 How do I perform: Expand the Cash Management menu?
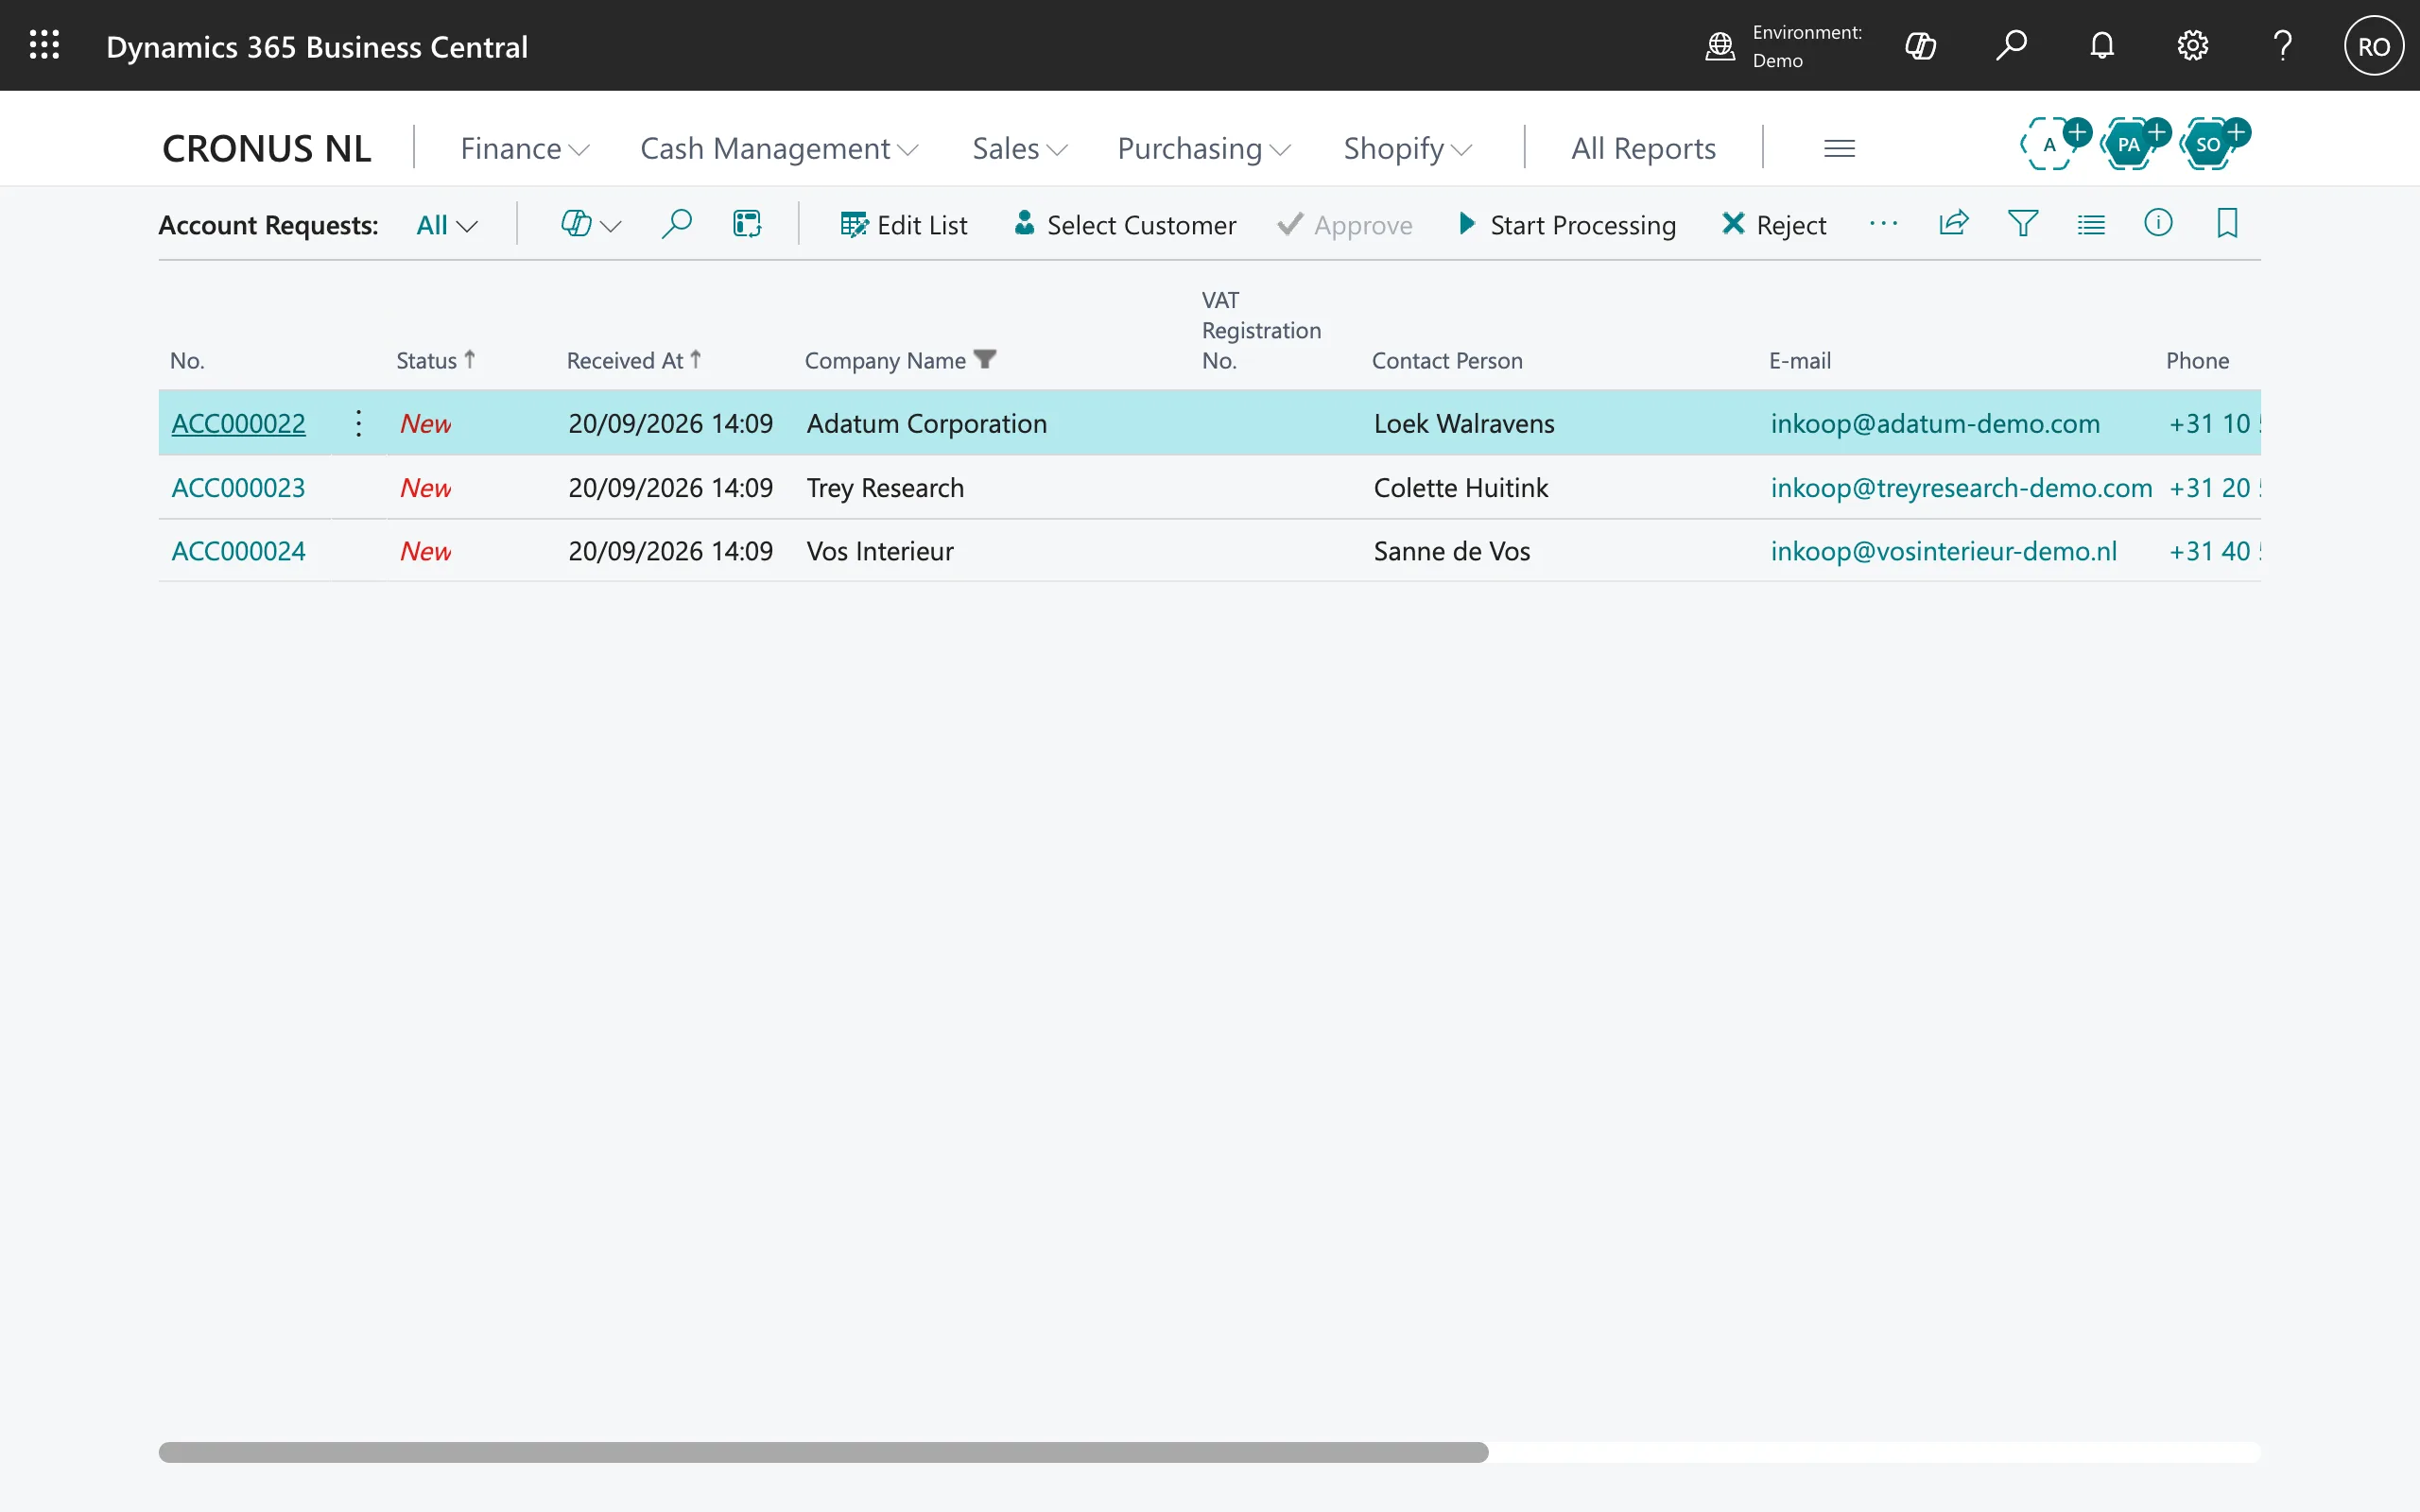click(779, 148)
